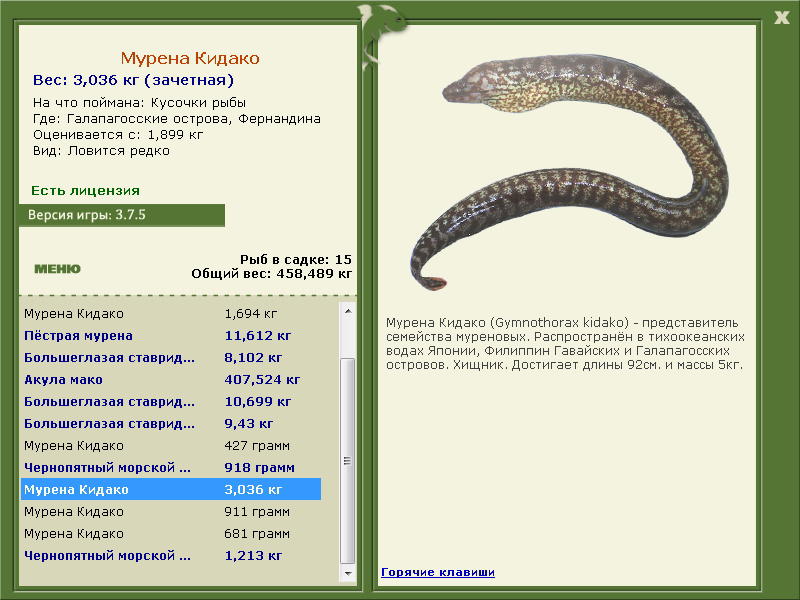Image resolution: width=800 pixels, height=600 pixels.
Task: Click the chameleon logo icon
Action: pyautogui.click(x=380, y=35)
